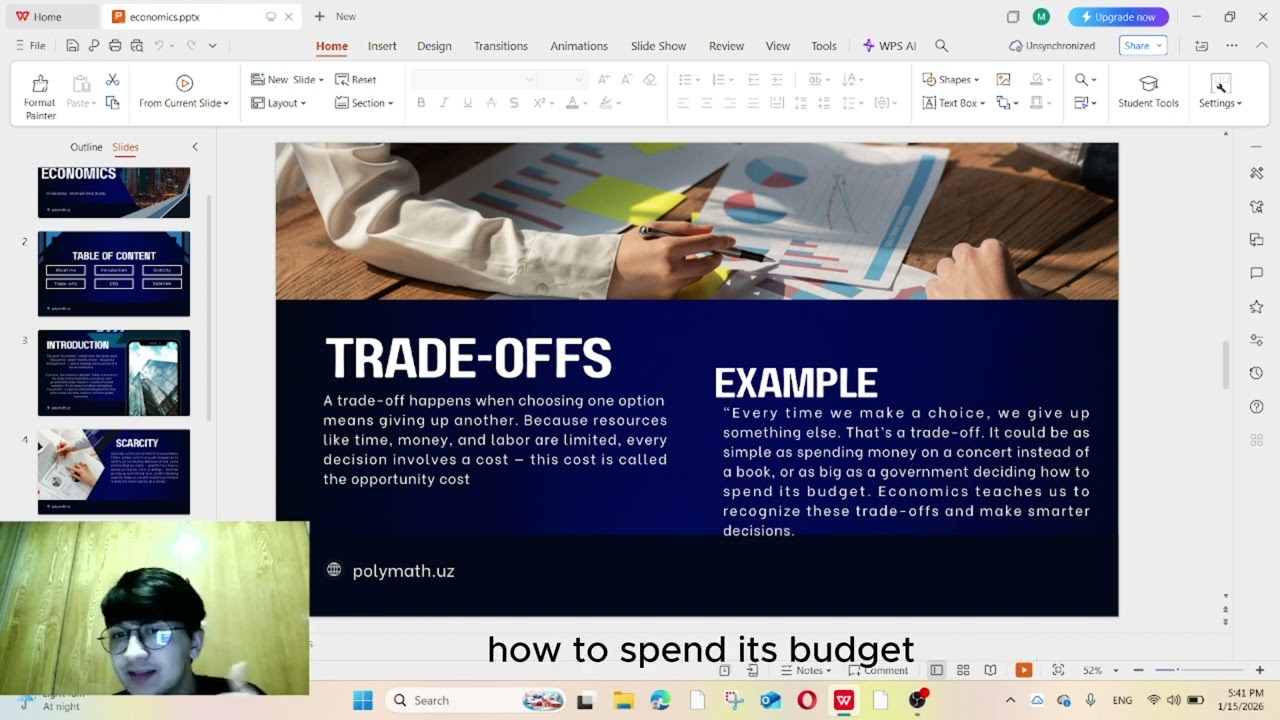Click the more options ellipsis in title ribbon
The height and width of the screenshot is (720, 1280).
(x=1232, y=46)
